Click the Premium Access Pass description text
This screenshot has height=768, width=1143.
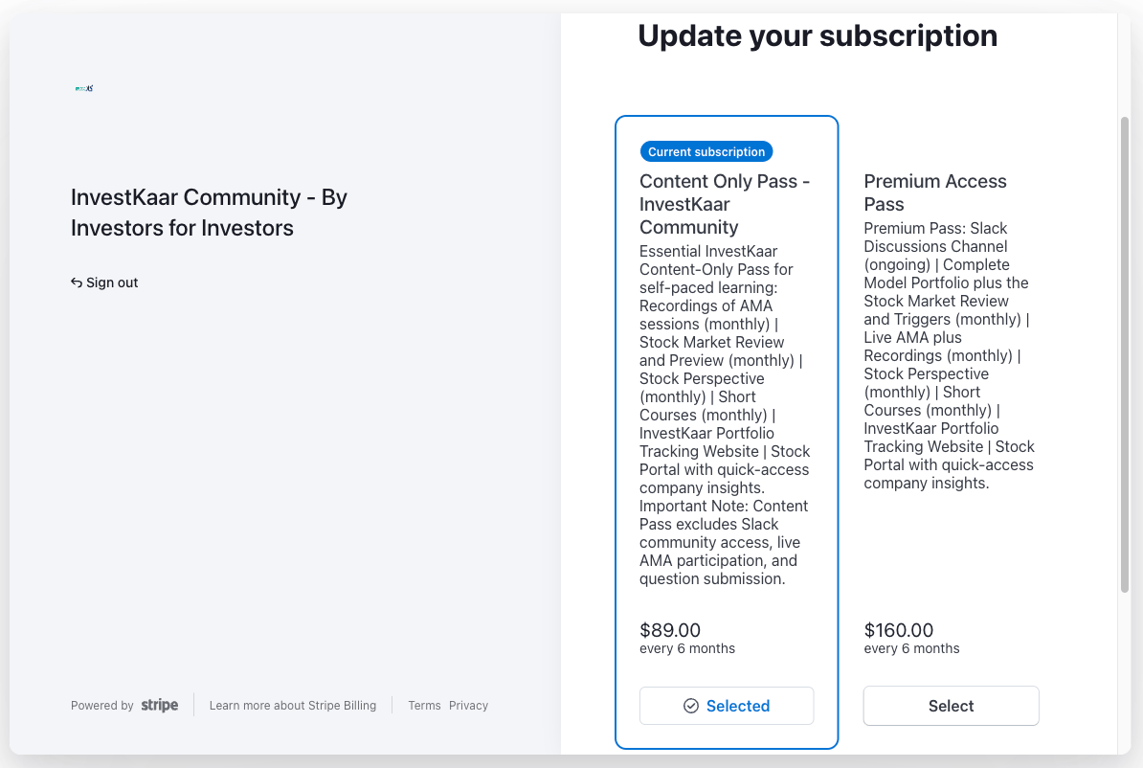(949, 355)
